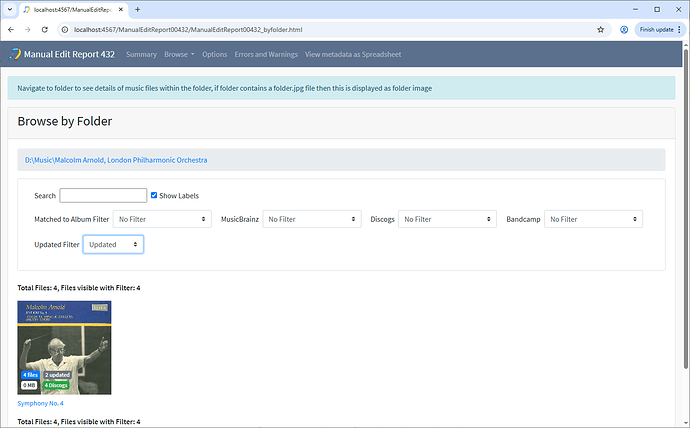Image resolution: width=690 pixels, height=428 pixels.
Task: Open a new browser tab
Action: pos(138,9)
